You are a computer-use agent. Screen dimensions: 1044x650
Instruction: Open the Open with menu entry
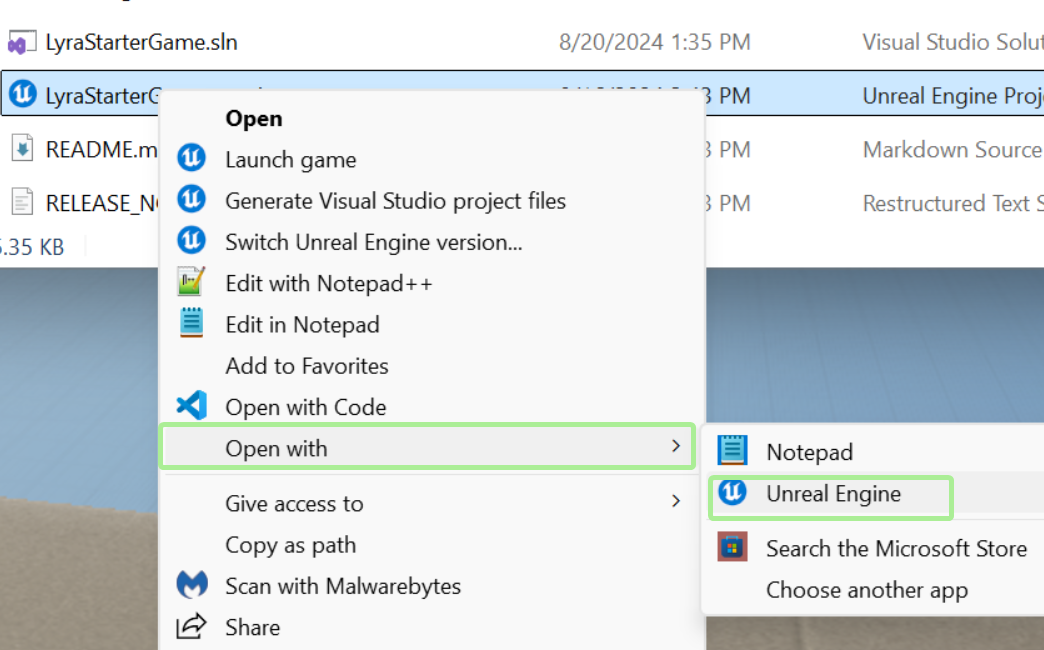click(428, 447)
